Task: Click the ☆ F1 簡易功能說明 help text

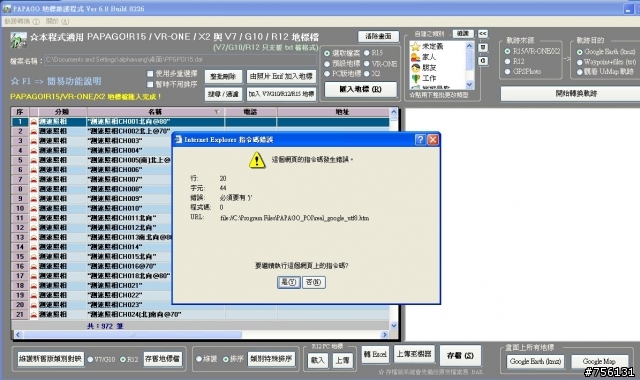Action: coord(56,81)
